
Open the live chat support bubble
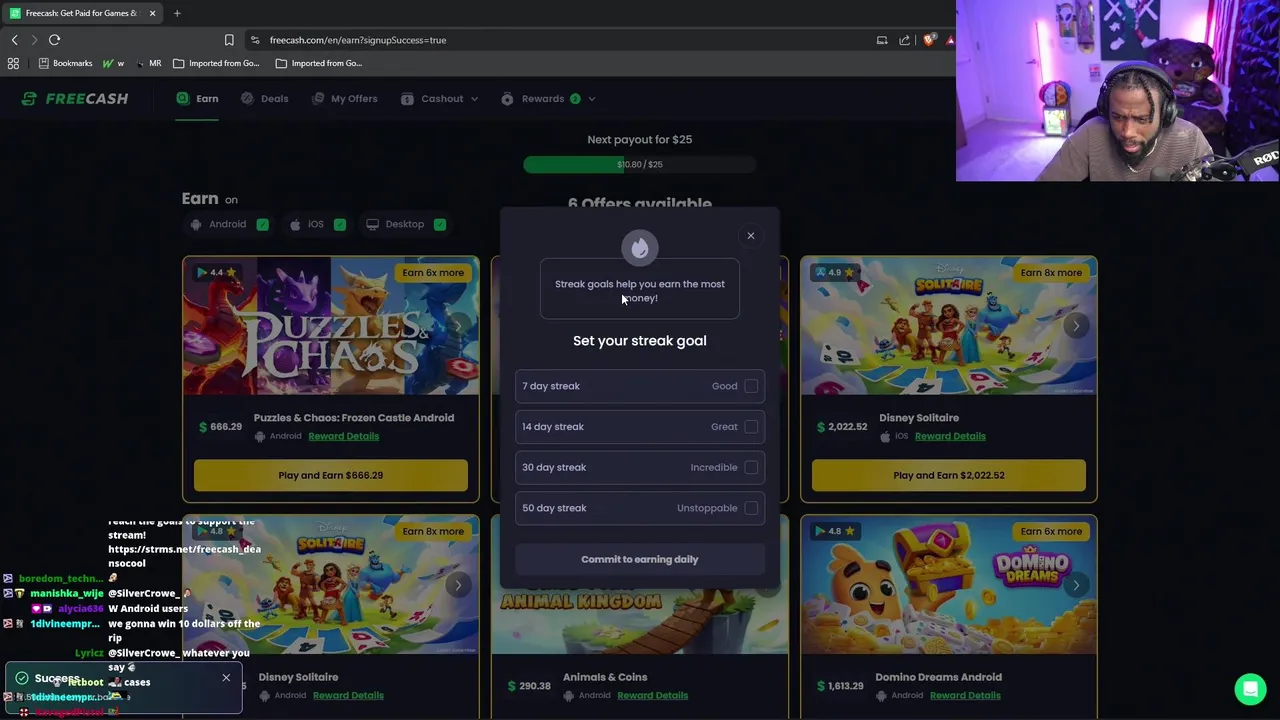click(1250, 689)
